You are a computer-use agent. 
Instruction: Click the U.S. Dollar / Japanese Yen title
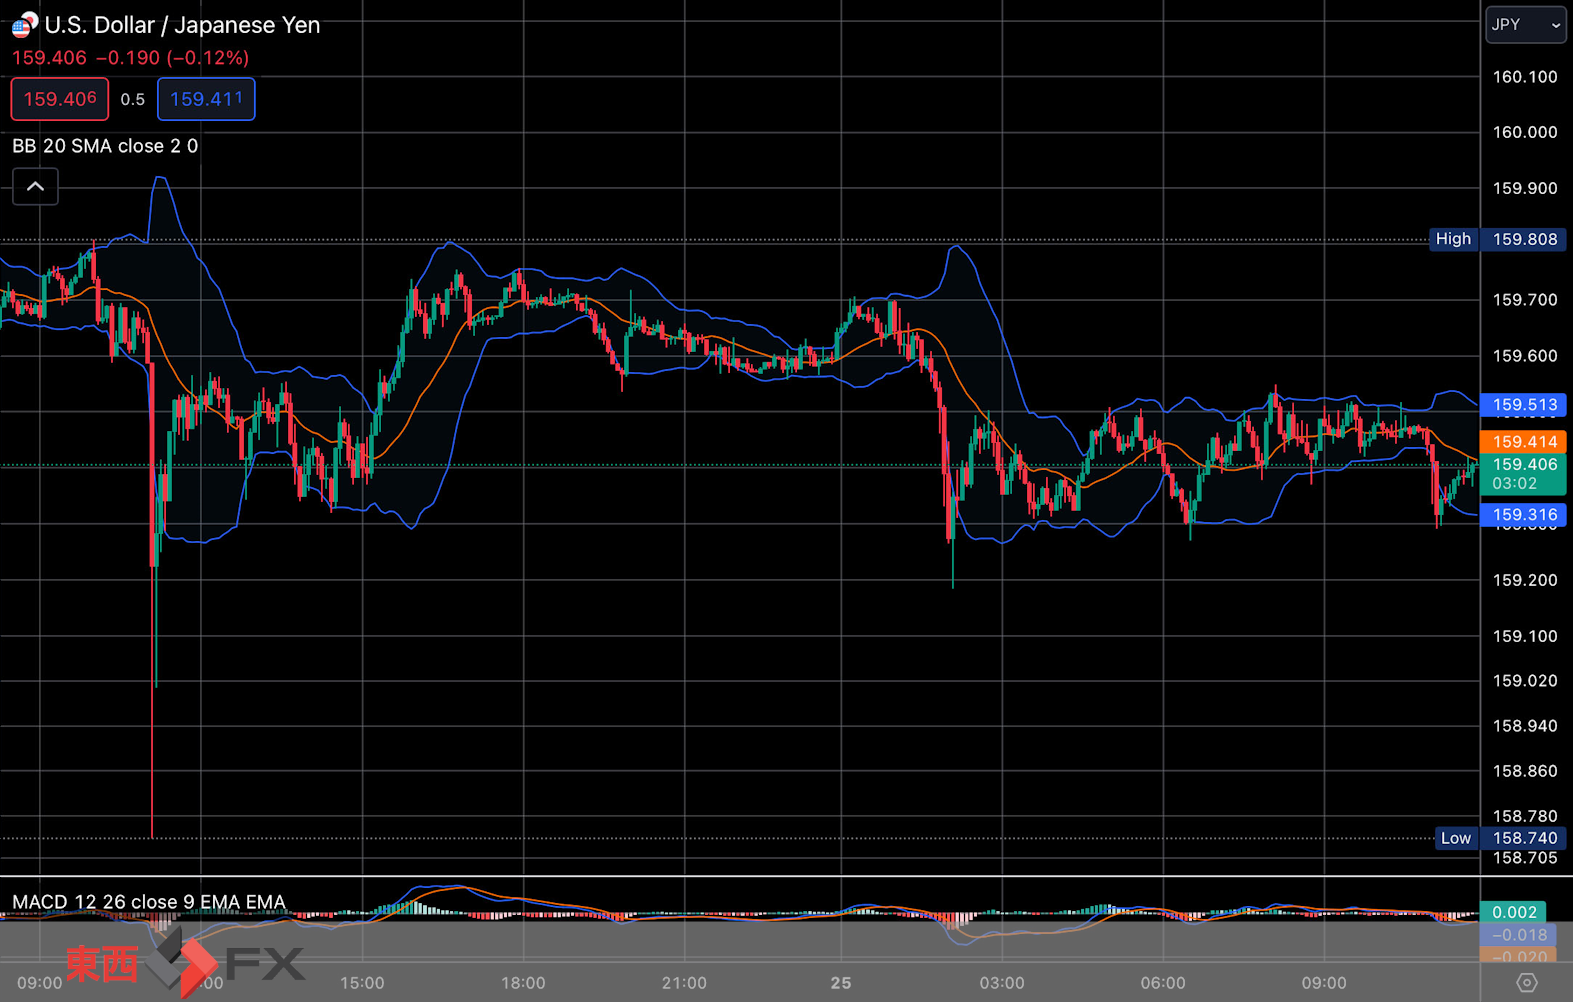tap(182, 25)
